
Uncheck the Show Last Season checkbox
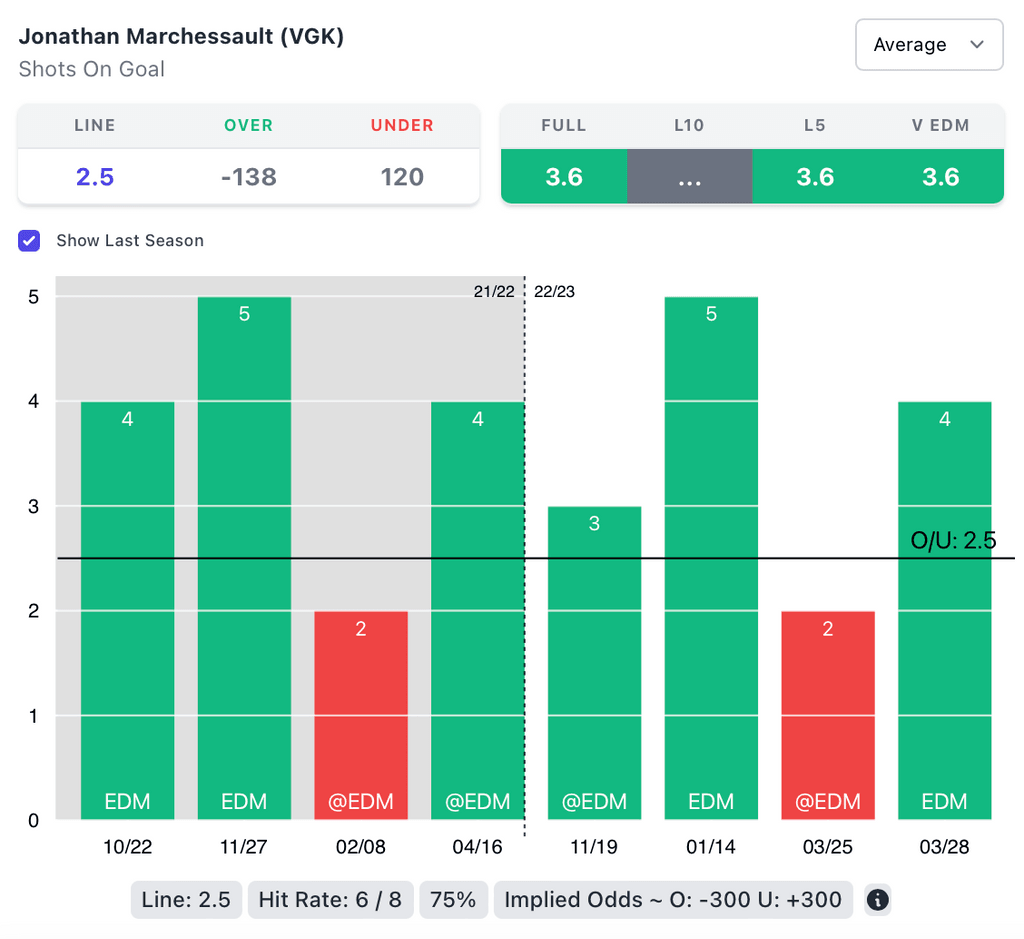point(30,241)
